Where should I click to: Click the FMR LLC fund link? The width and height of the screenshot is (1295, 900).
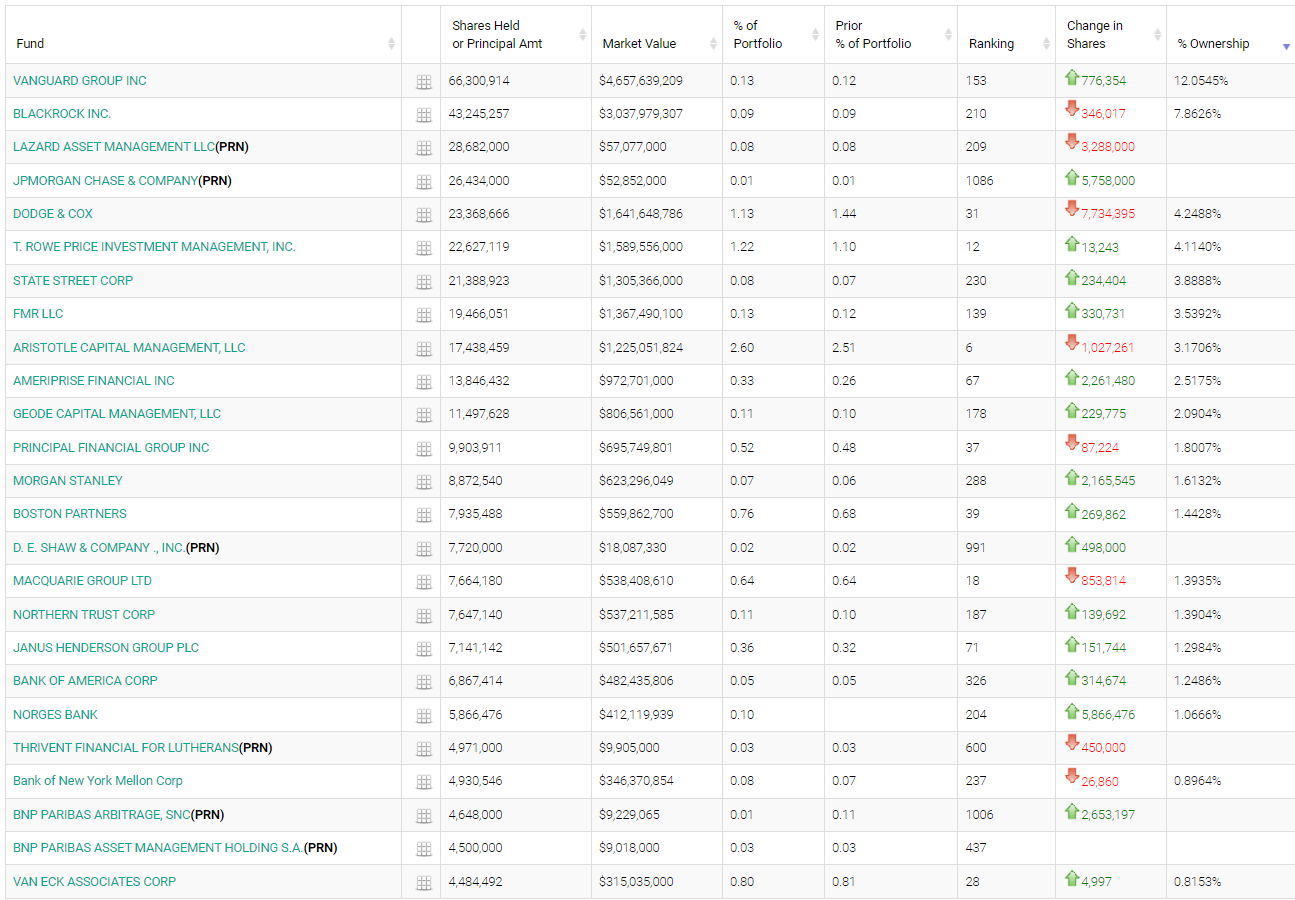pyautogui.click(x=38, y=314)
